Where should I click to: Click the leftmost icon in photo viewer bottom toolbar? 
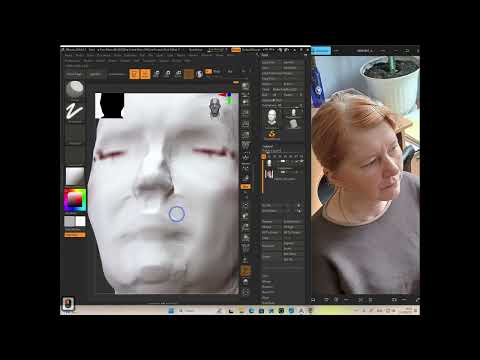(313, 300)
